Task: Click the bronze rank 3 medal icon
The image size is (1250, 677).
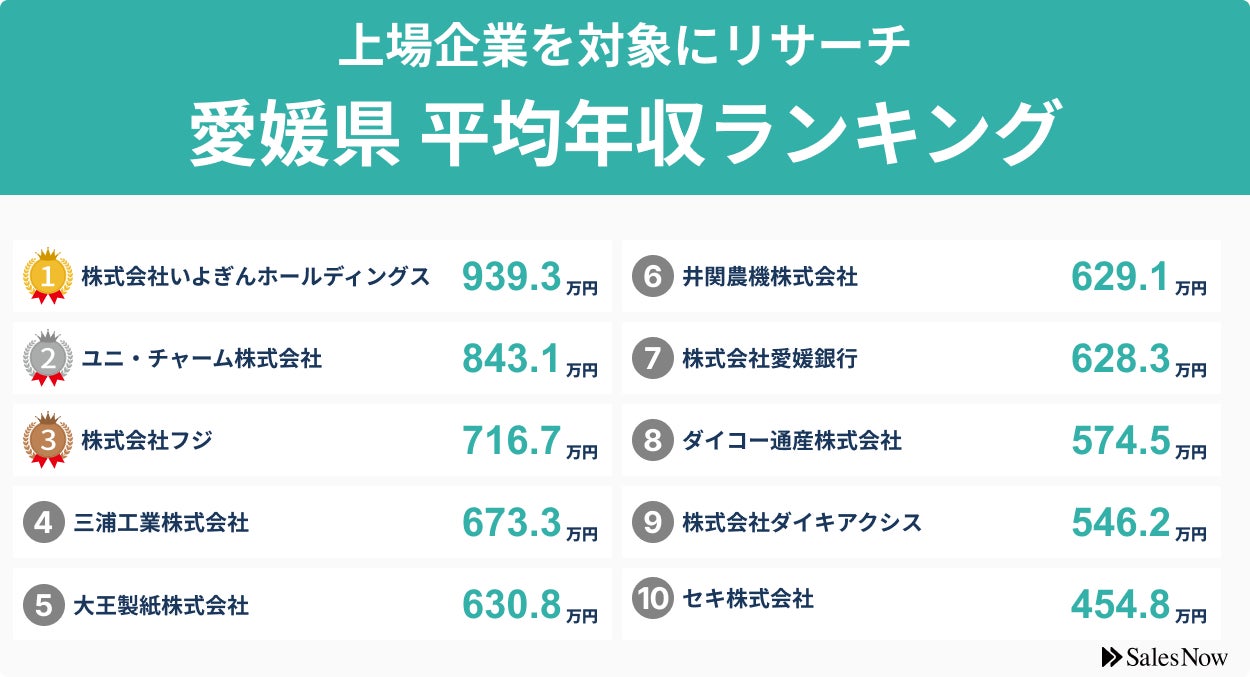Action: coord(48,440)
